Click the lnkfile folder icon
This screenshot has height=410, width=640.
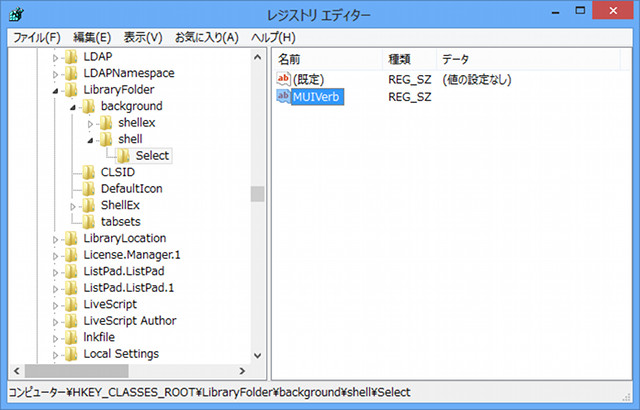click(71, 338)
